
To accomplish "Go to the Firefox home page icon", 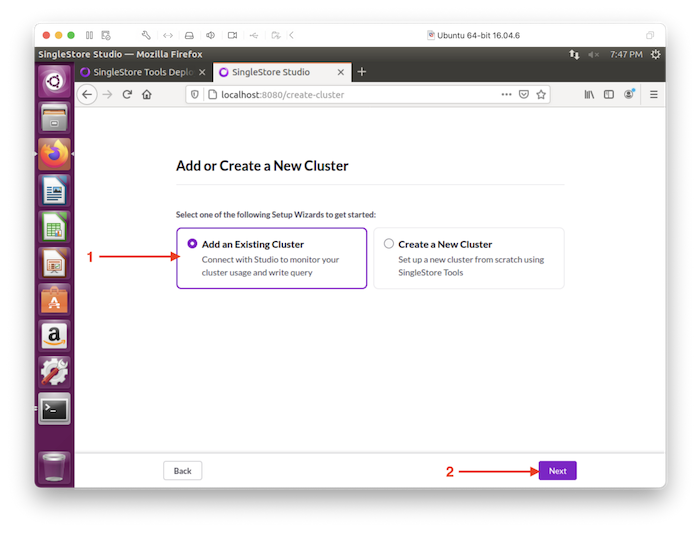I will 147,95.
